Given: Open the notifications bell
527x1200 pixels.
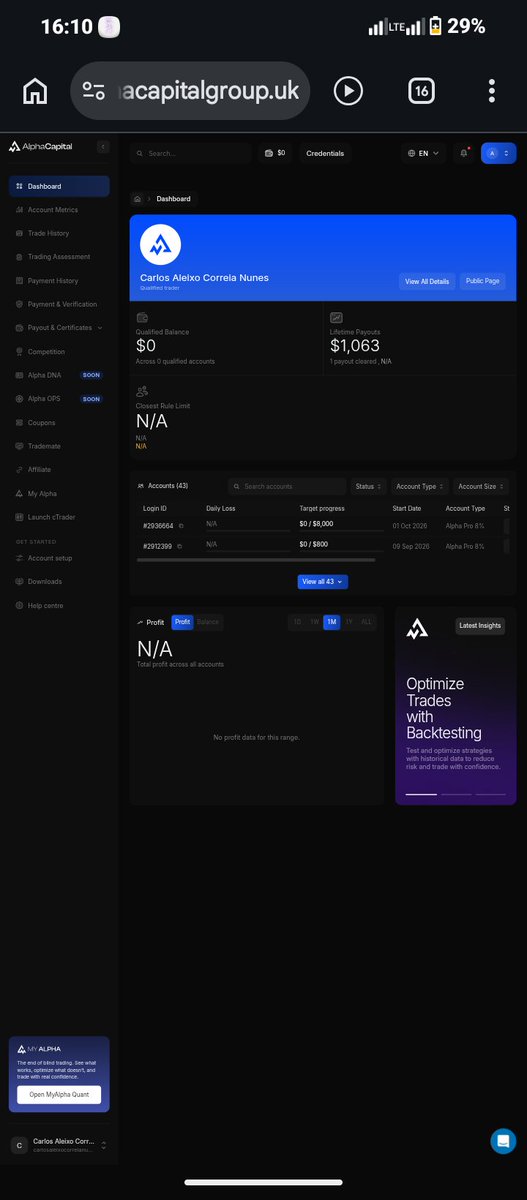Looking at the screenshot, I should click(464, 153).
